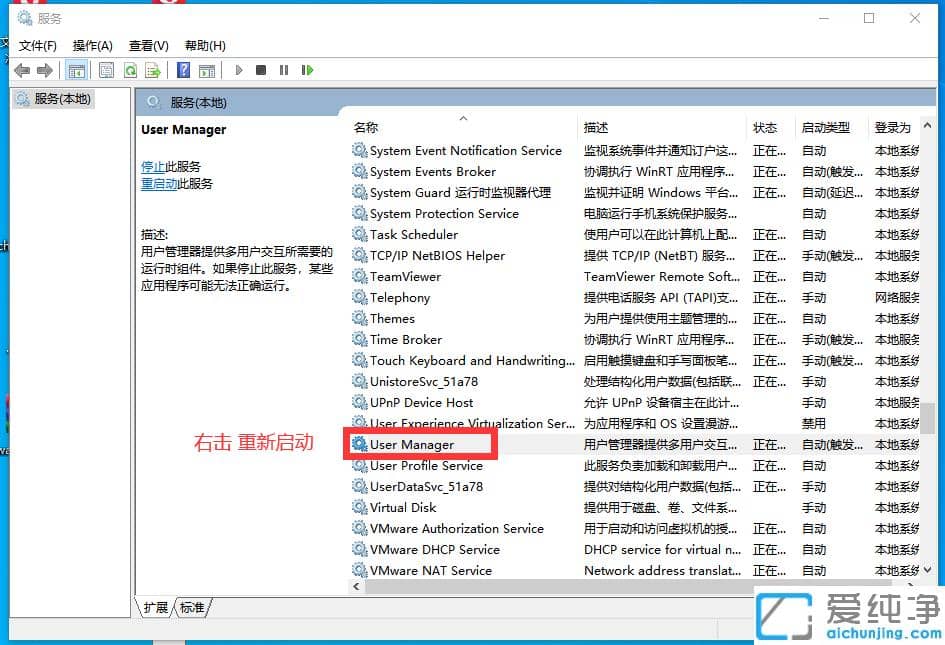Open the 查看(V) menu
The image size is (945, 645).
pyautogui.click(x=146, y=45)
